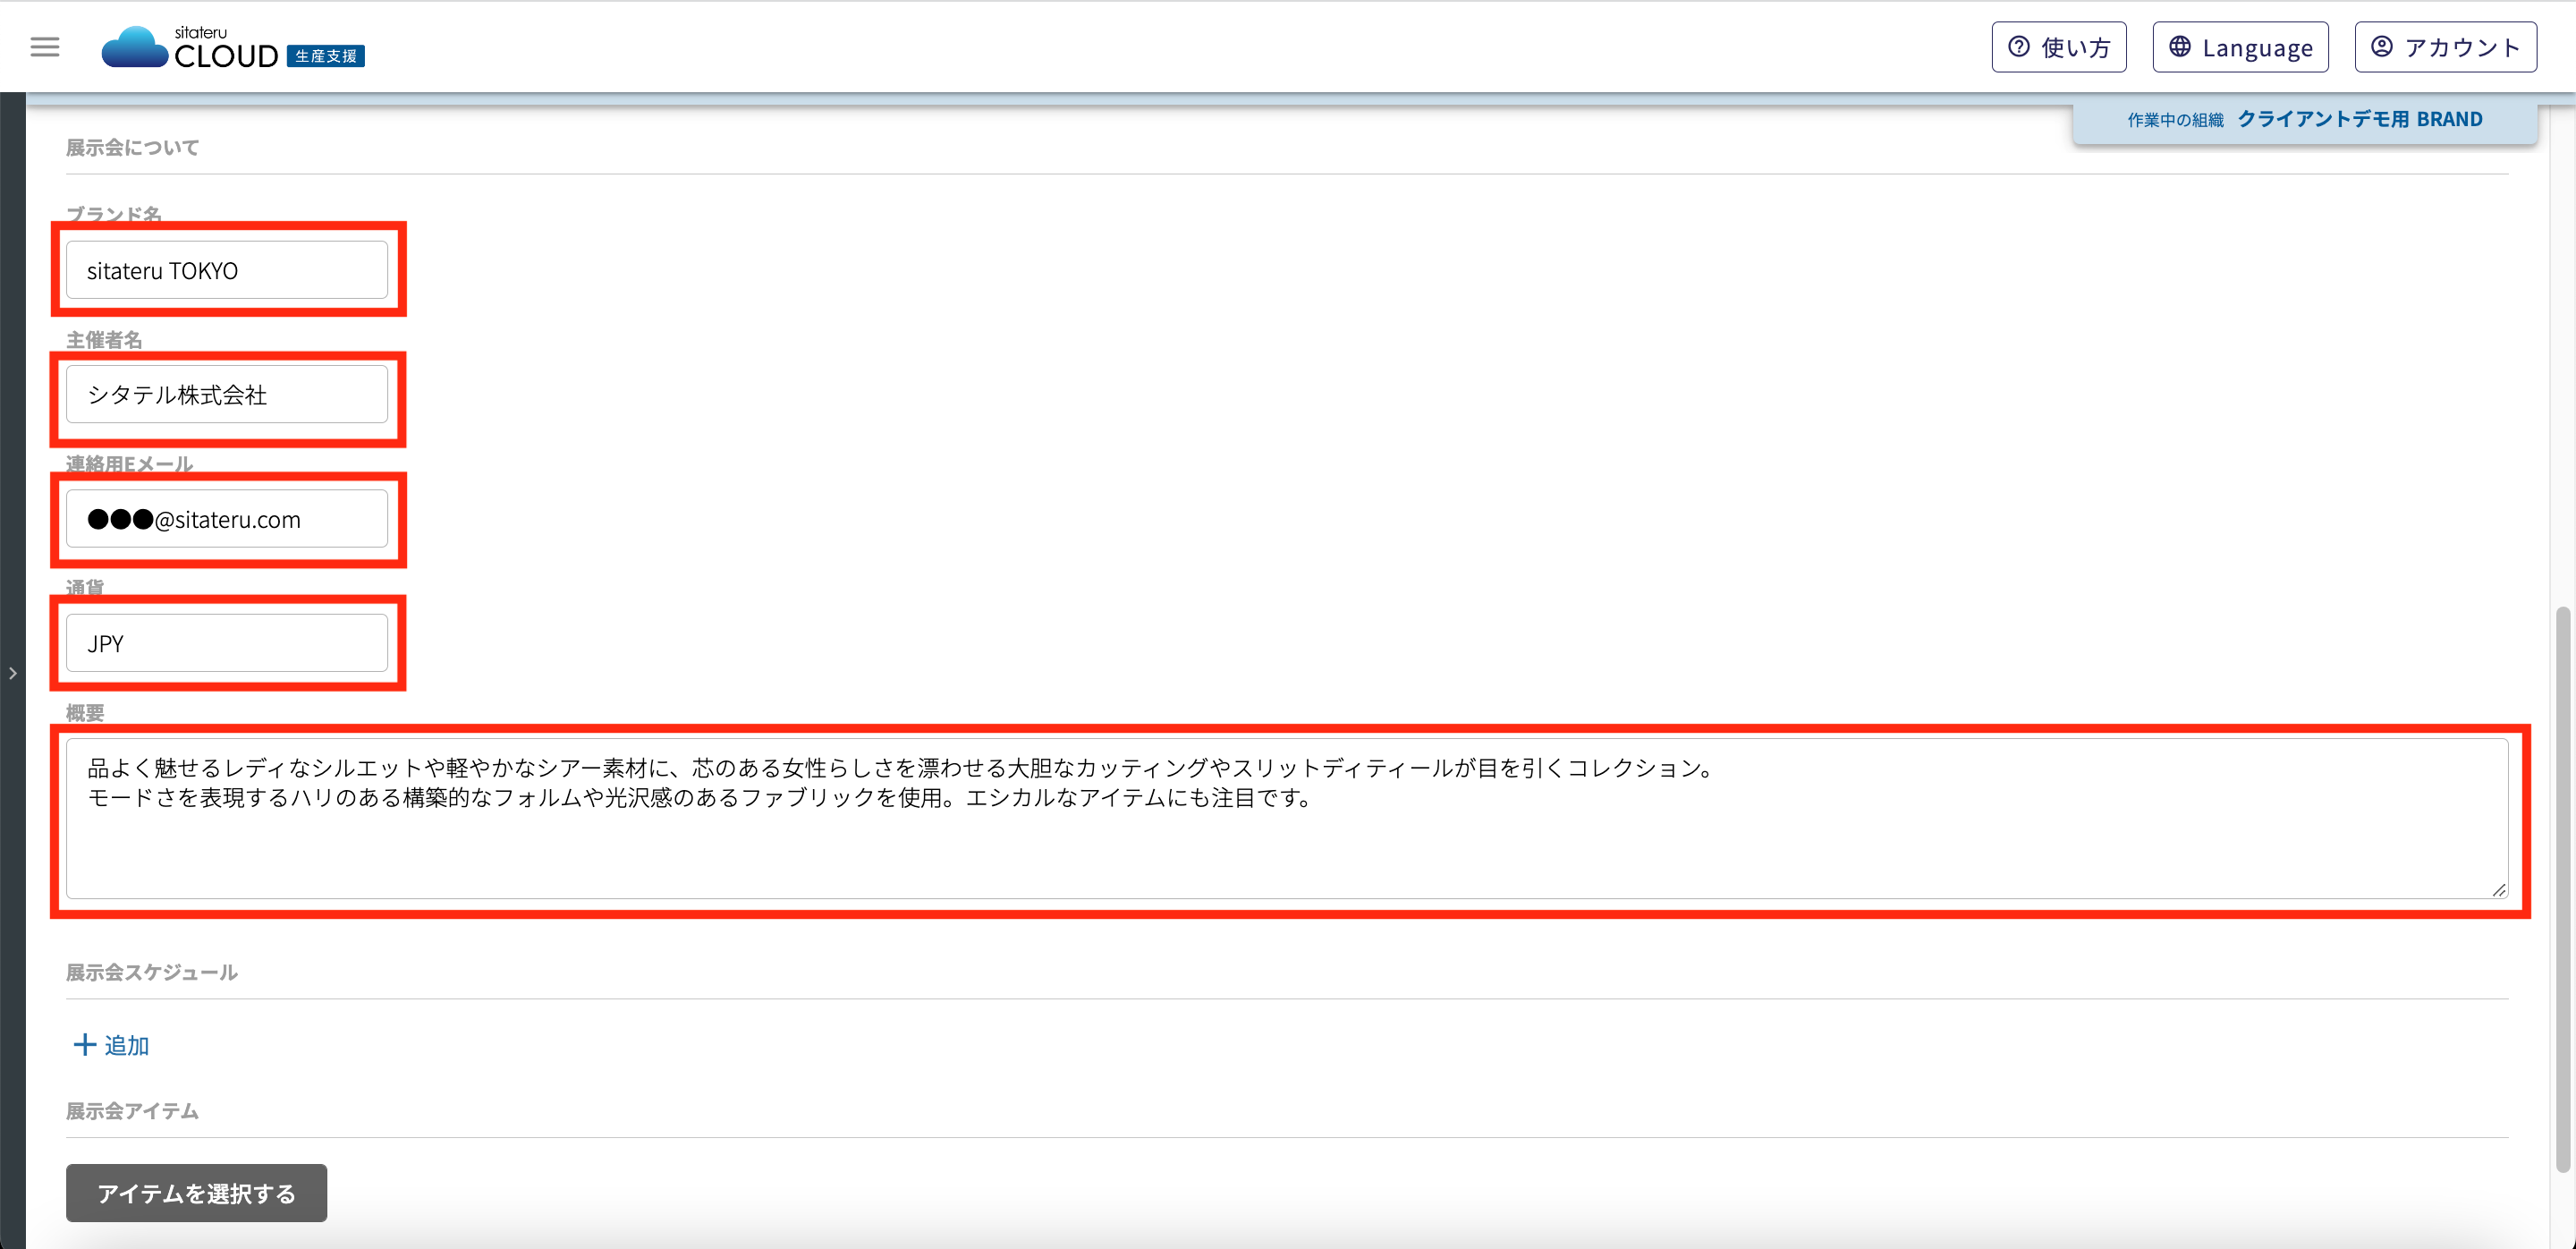
Task: Grab the textarea resize handle corner
Action: point(2498,889)
